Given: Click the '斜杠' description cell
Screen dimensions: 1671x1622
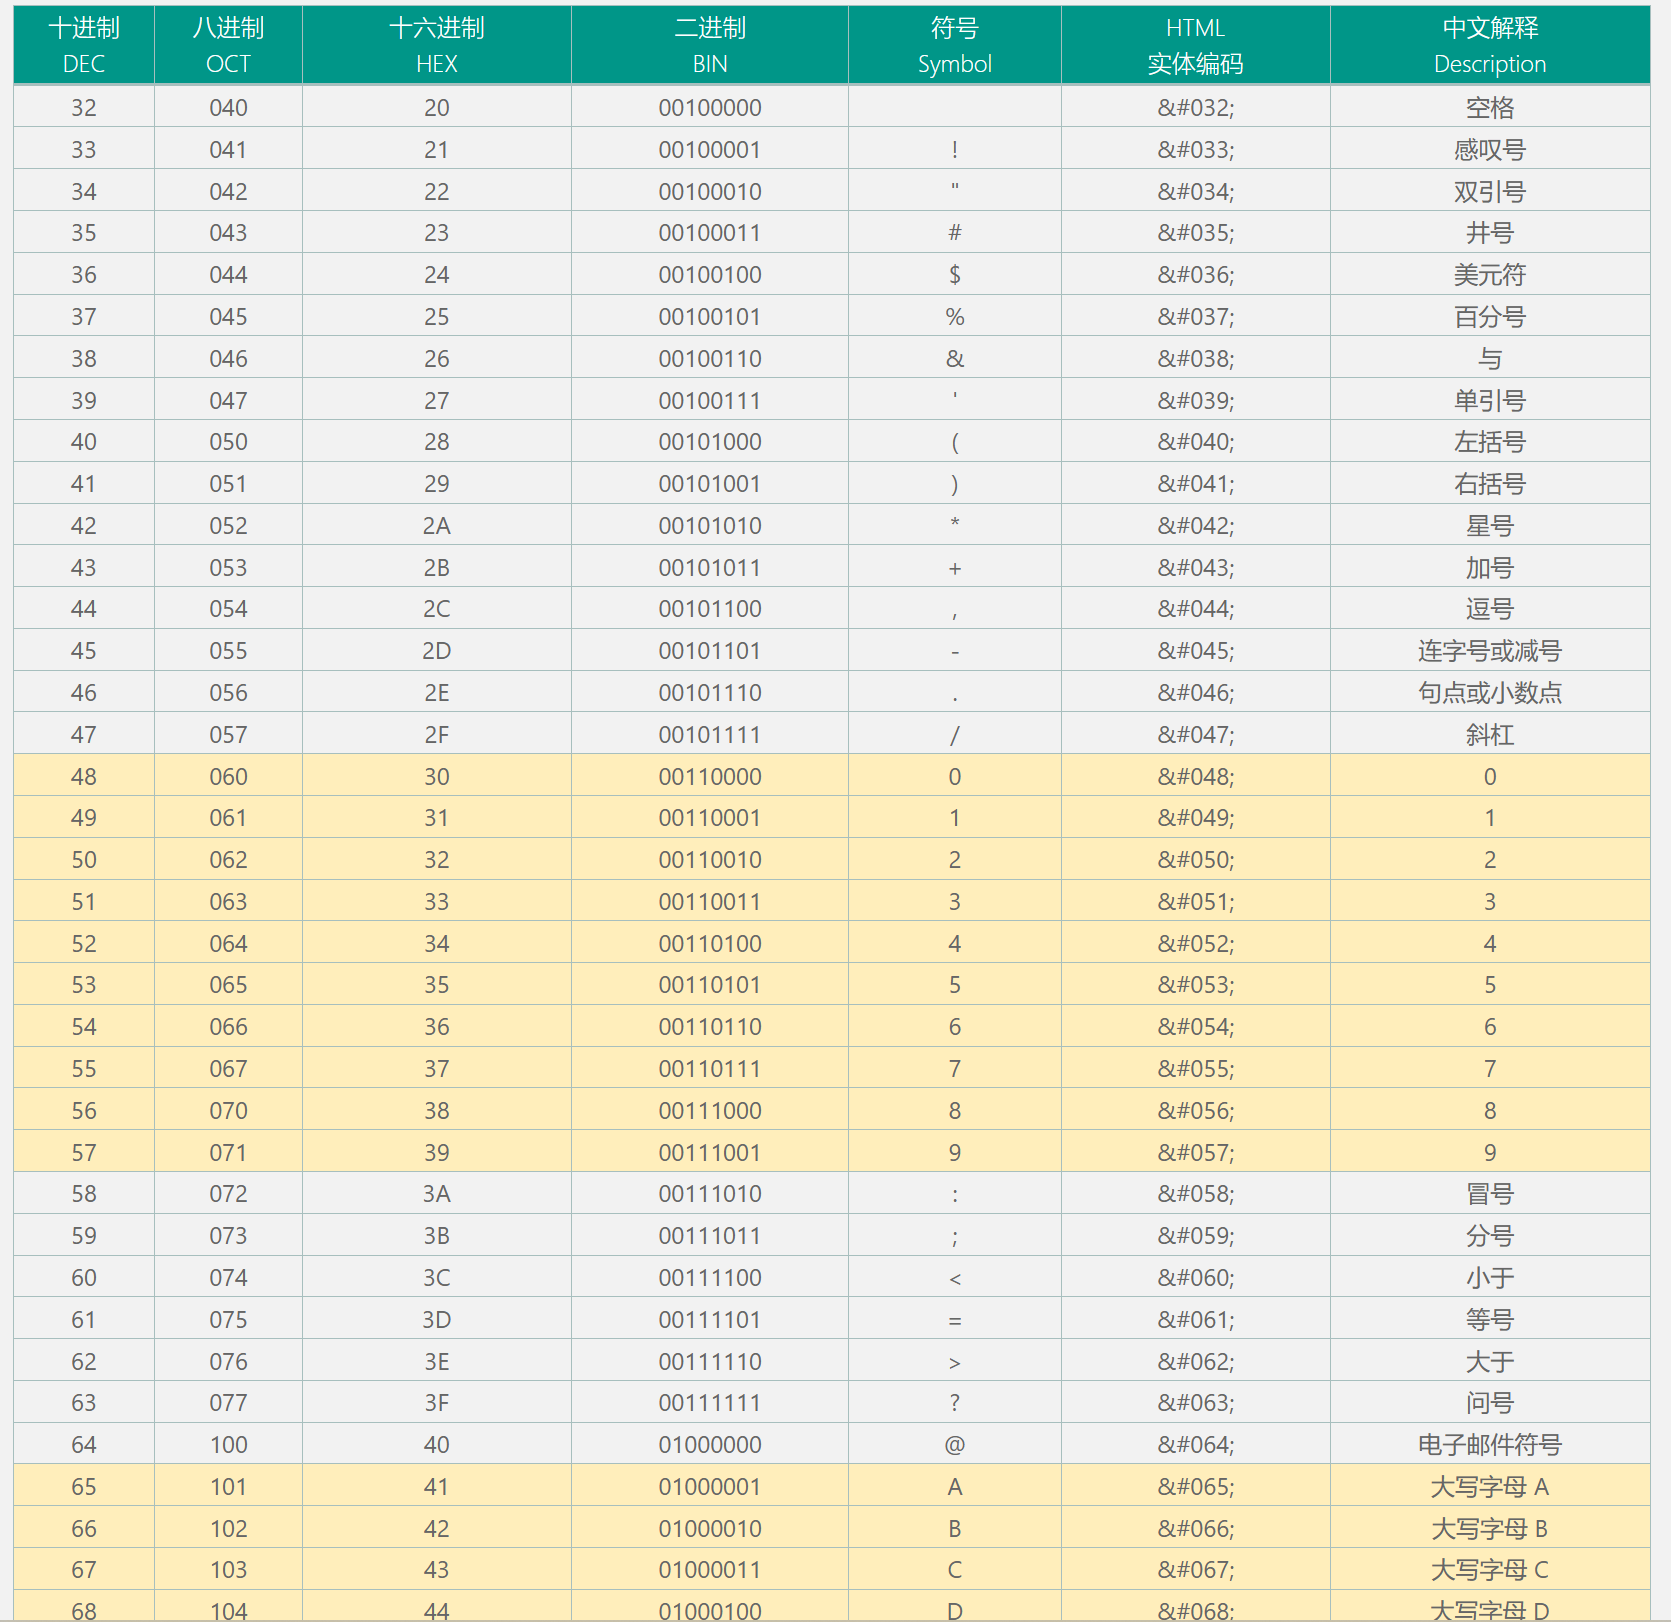Looking at the screenshot, I should pos(1490,734).
